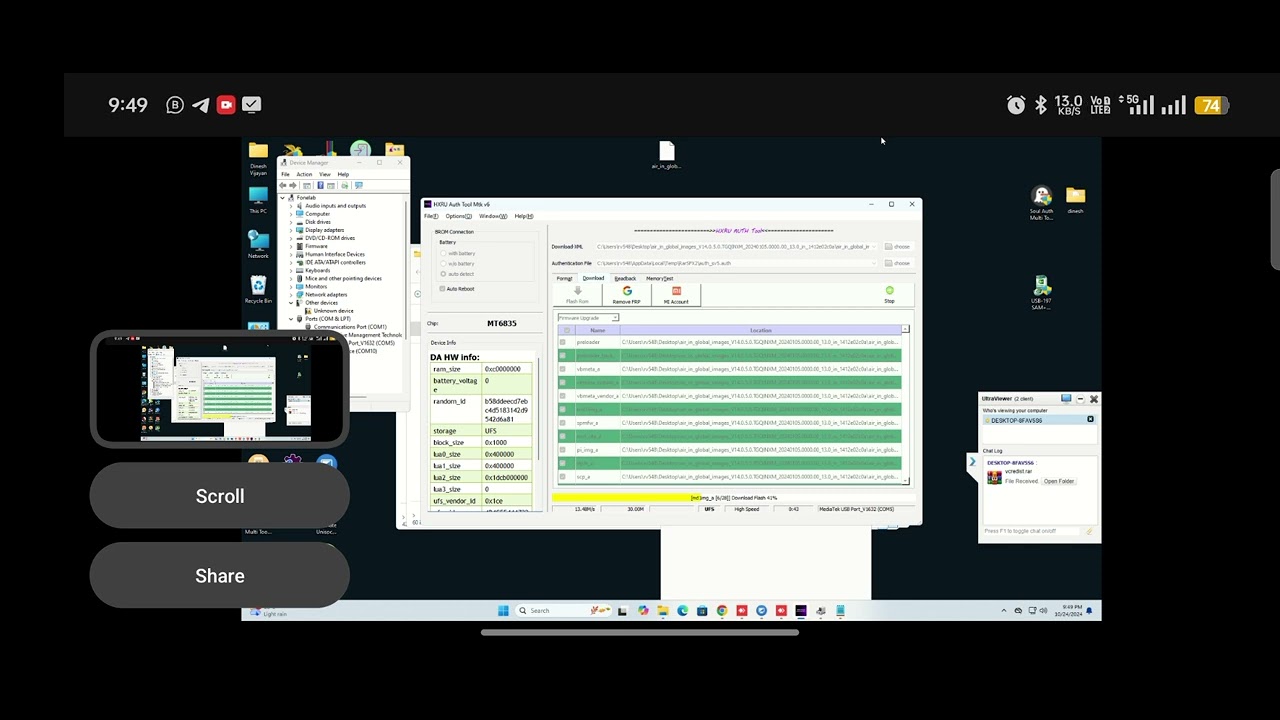Click the green Stop icon
This screenshot has width=1280, height=720.
coord(889,290)
